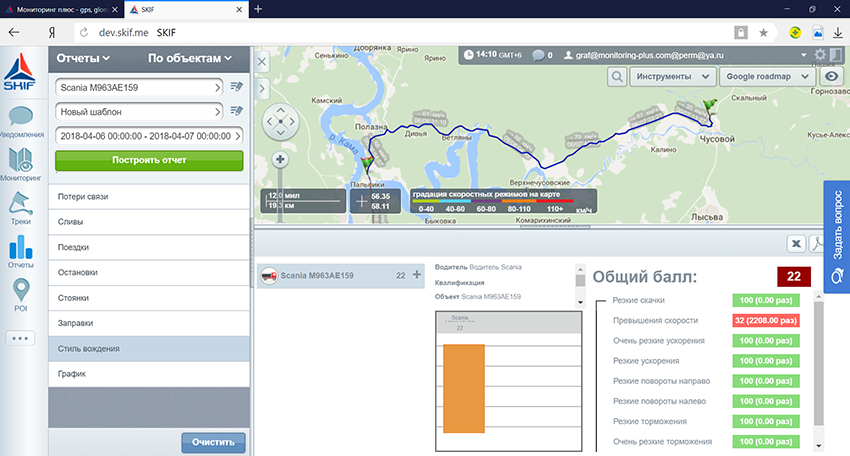Click the Yandex Я button

(51, 33)
